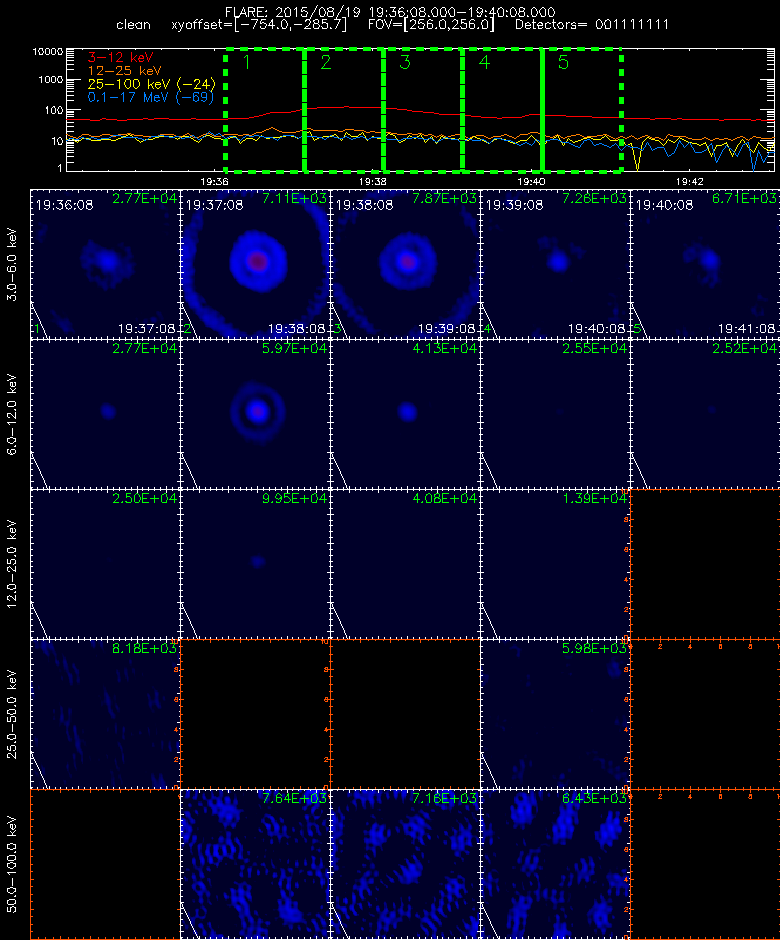Open the 6-12 keV image labeled 5.97E+04
The image size is (780, 940).
coord(255,414)
